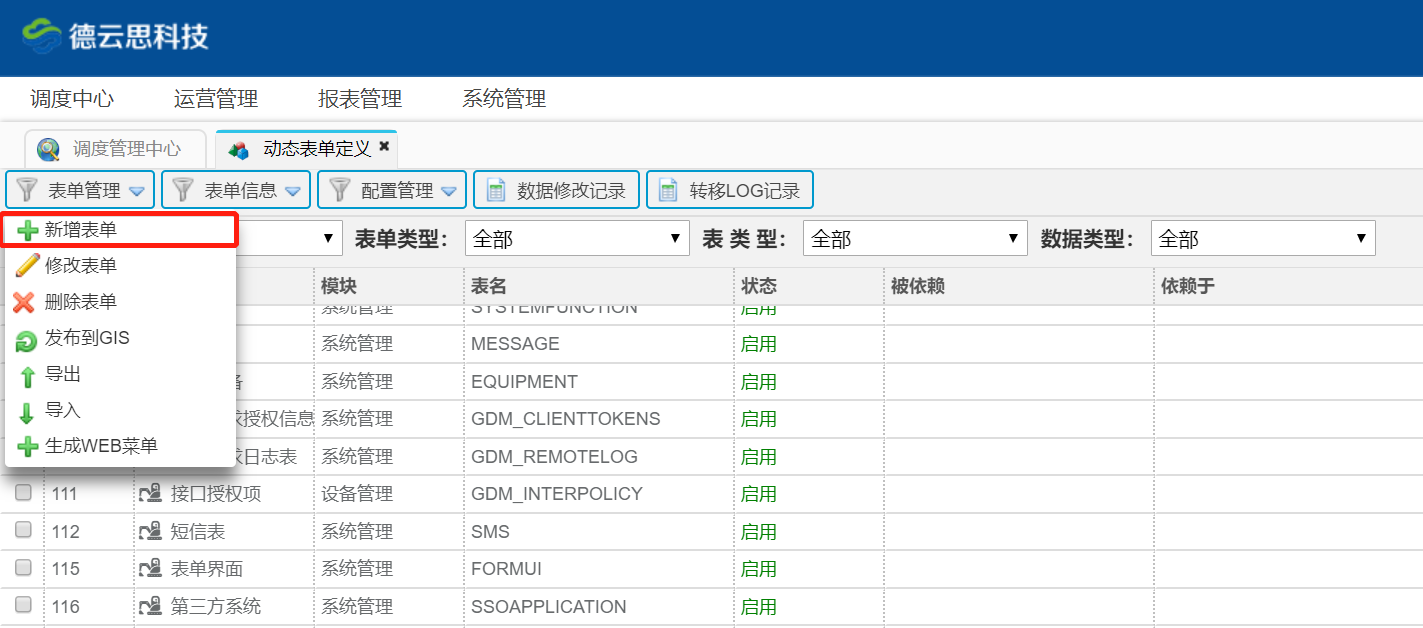Viewport: 1423px width, 628px height.
Task: Select the checkbox for row 116 第三方系统
Action: tap(23, 605)
